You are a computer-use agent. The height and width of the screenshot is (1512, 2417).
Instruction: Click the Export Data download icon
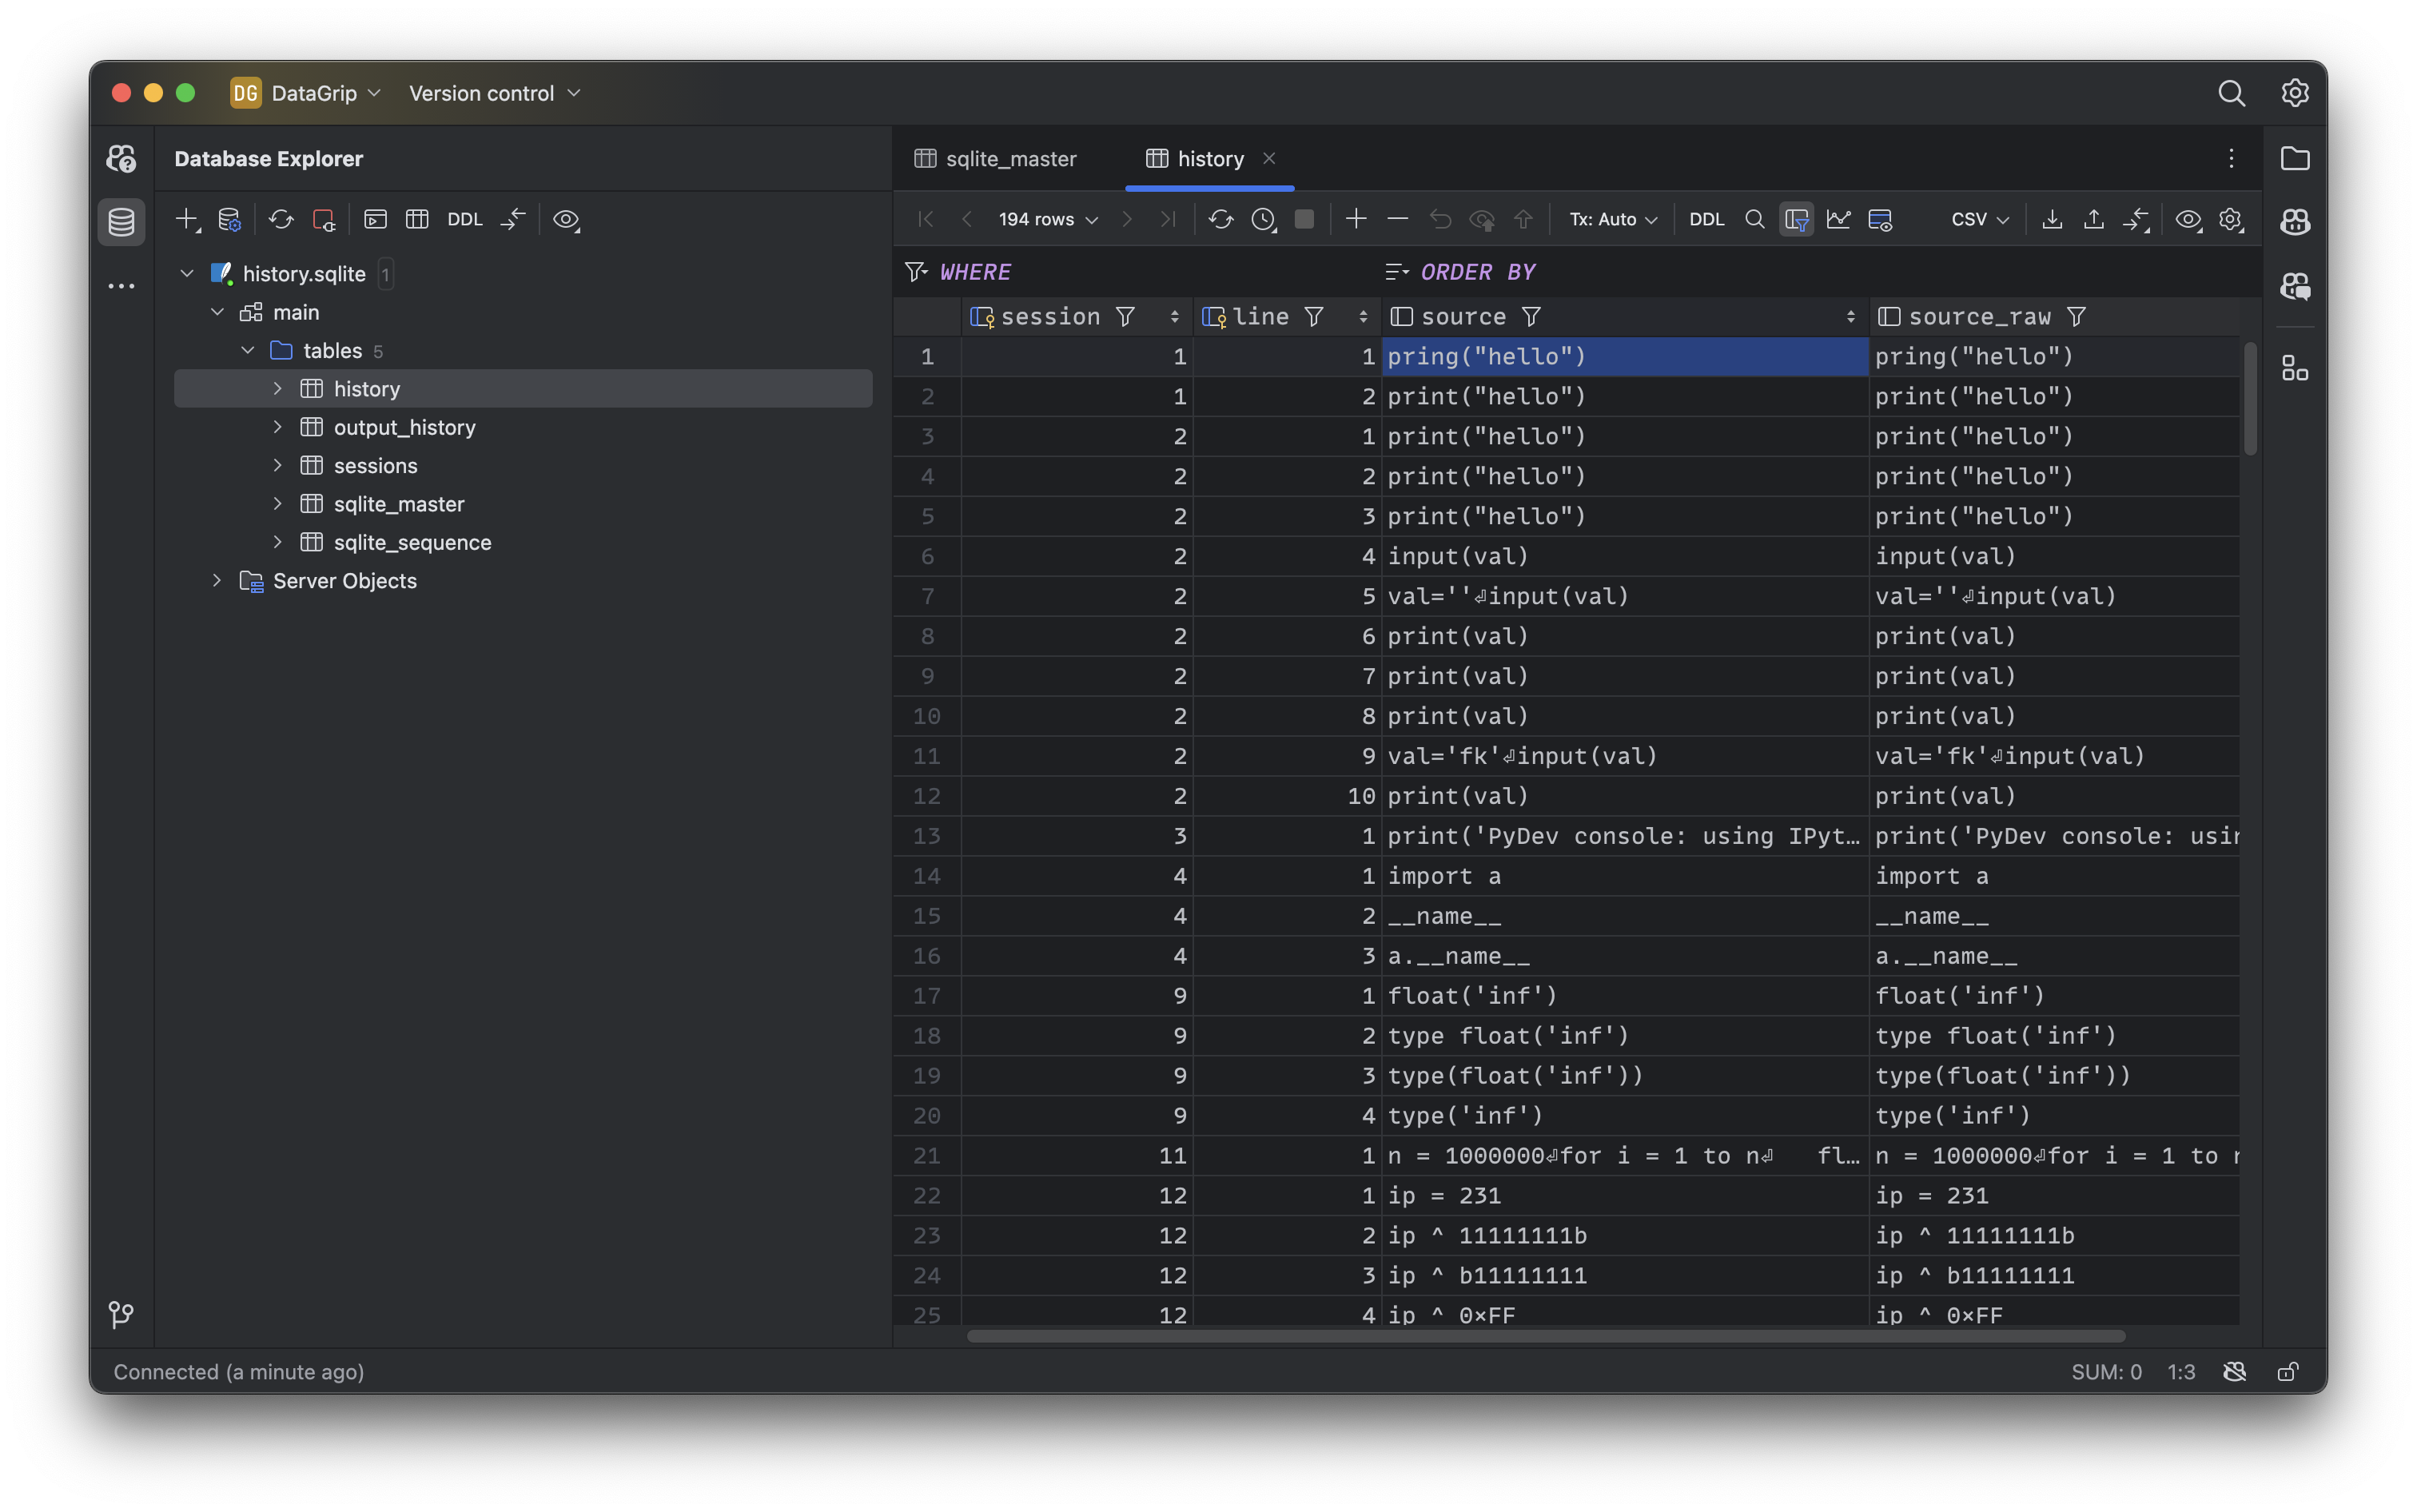tap(2052, 219)
